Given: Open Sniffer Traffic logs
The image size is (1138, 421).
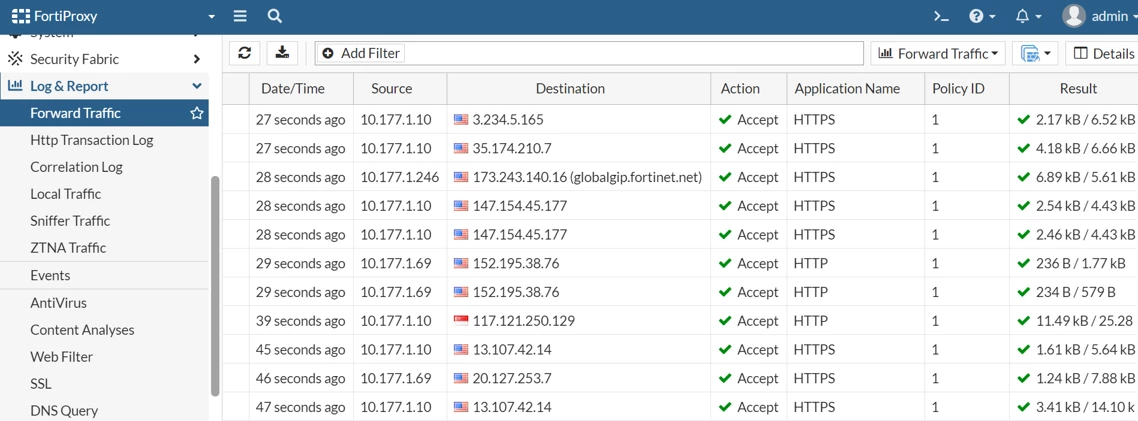Looking at the screenshot, I should click(70, 221).
